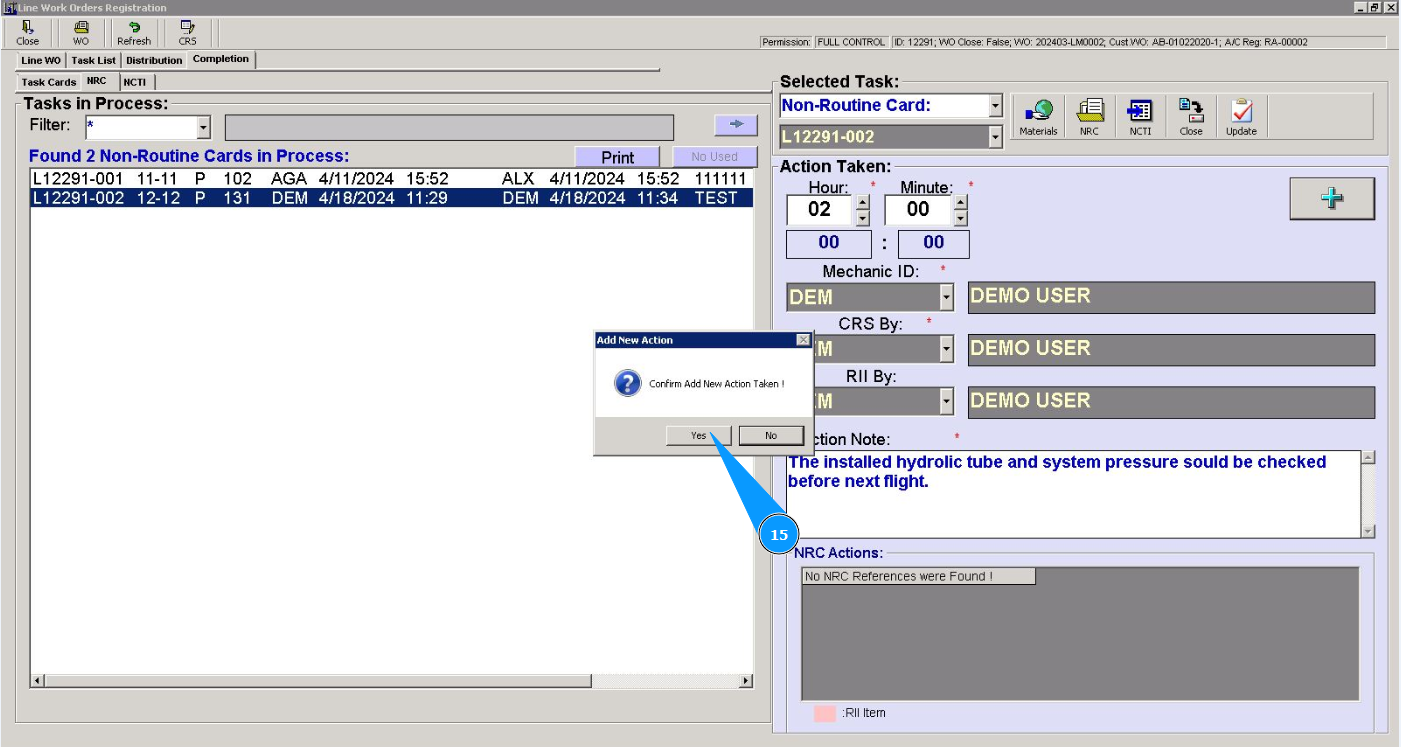Switch to the Line WO tab
Screen dimensions: 1401x747
(41, 61)
